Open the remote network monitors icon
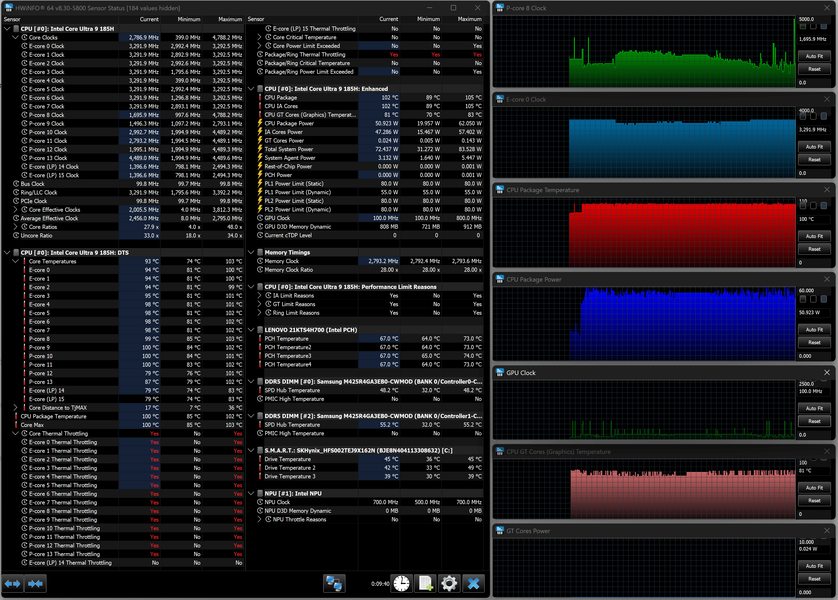Viewport: 838px width, 600px height. tap(334, 583)
